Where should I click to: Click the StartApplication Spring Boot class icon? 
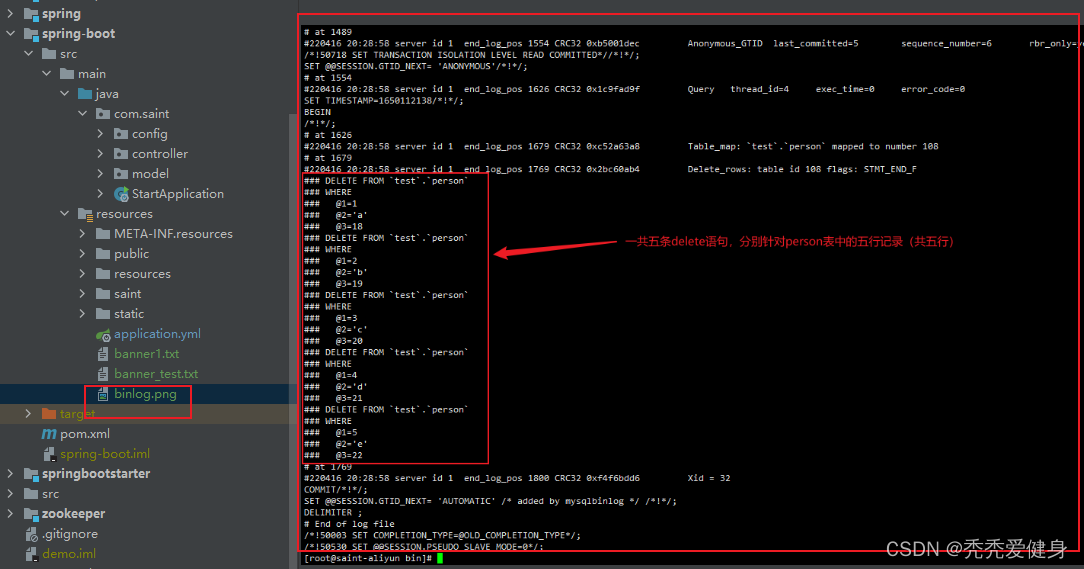[x=121, y=194]
